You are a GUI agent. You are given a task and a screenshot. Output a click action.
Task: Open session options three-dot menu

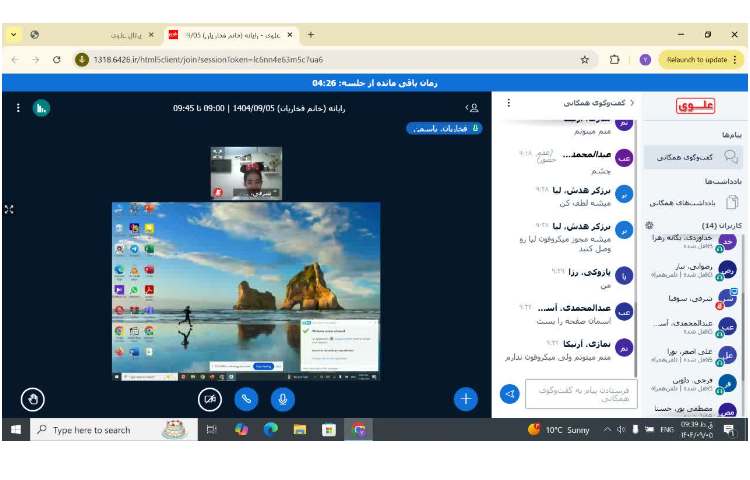coord(18,108)
